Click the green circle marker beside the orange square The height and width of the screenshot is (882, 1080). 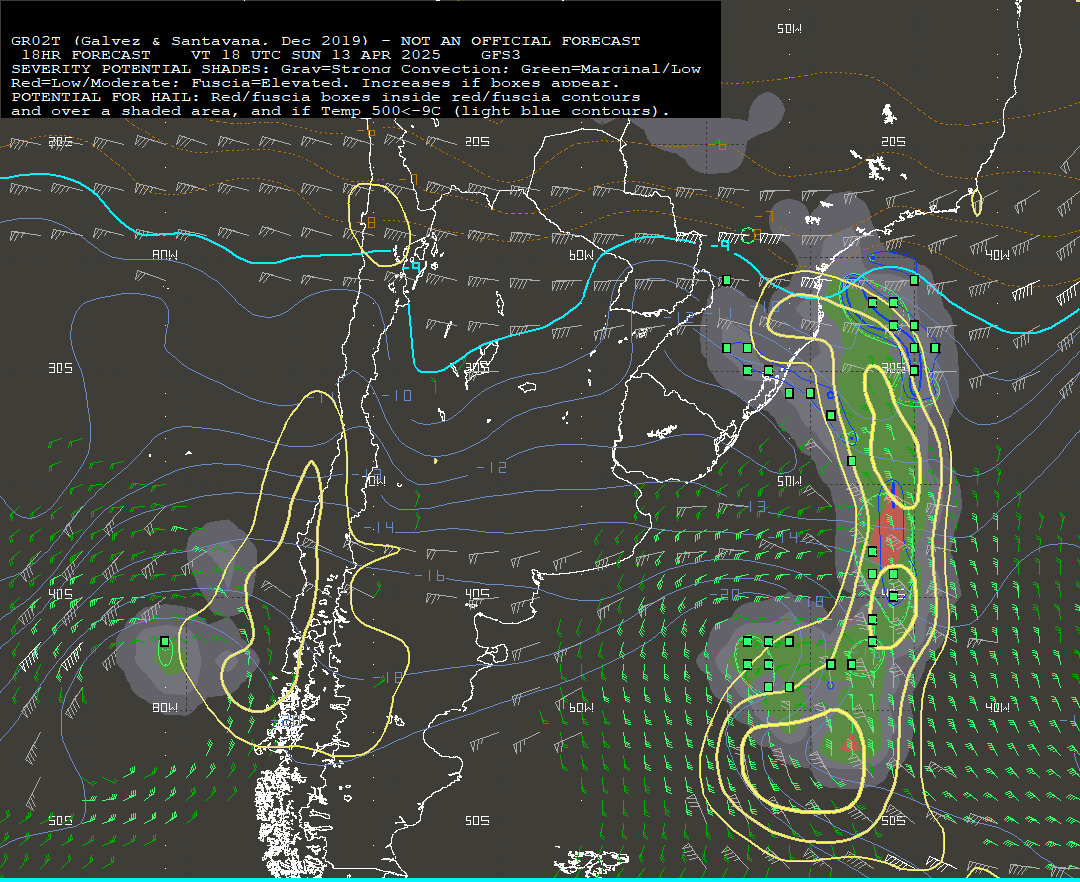point(747,236)
